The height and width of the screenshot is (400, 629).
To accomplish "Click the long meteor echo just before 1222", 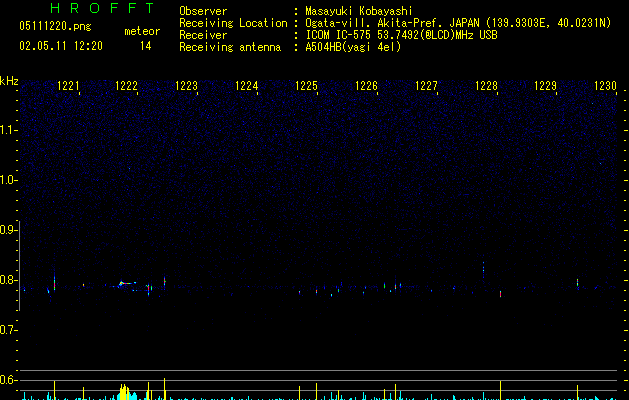I will pyautogui.click(x=127, y=284).
